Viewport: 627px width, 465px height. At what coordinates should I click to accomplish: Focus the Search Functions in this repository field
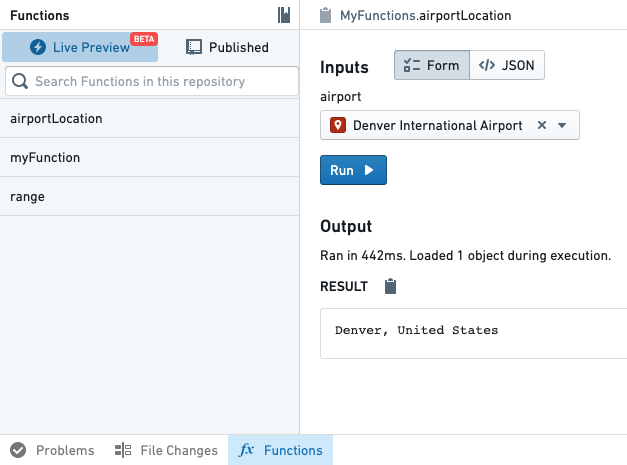[152, 81]
